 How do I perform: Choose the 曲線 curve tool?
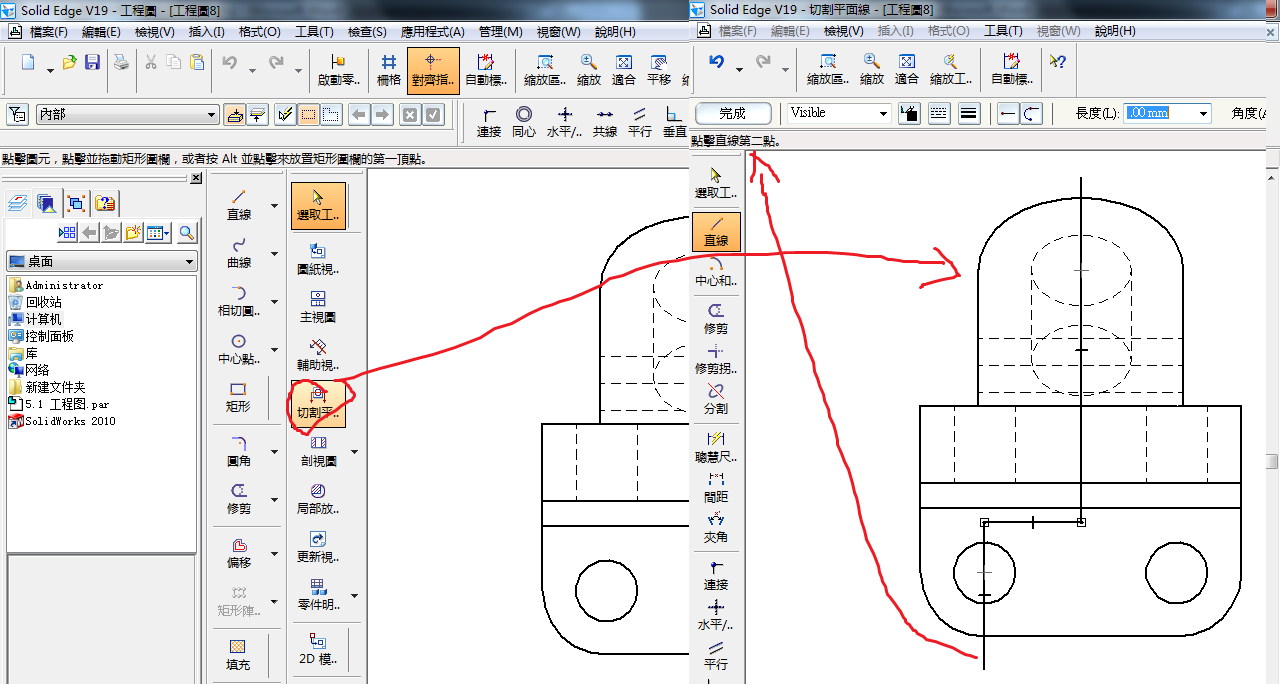238,252
